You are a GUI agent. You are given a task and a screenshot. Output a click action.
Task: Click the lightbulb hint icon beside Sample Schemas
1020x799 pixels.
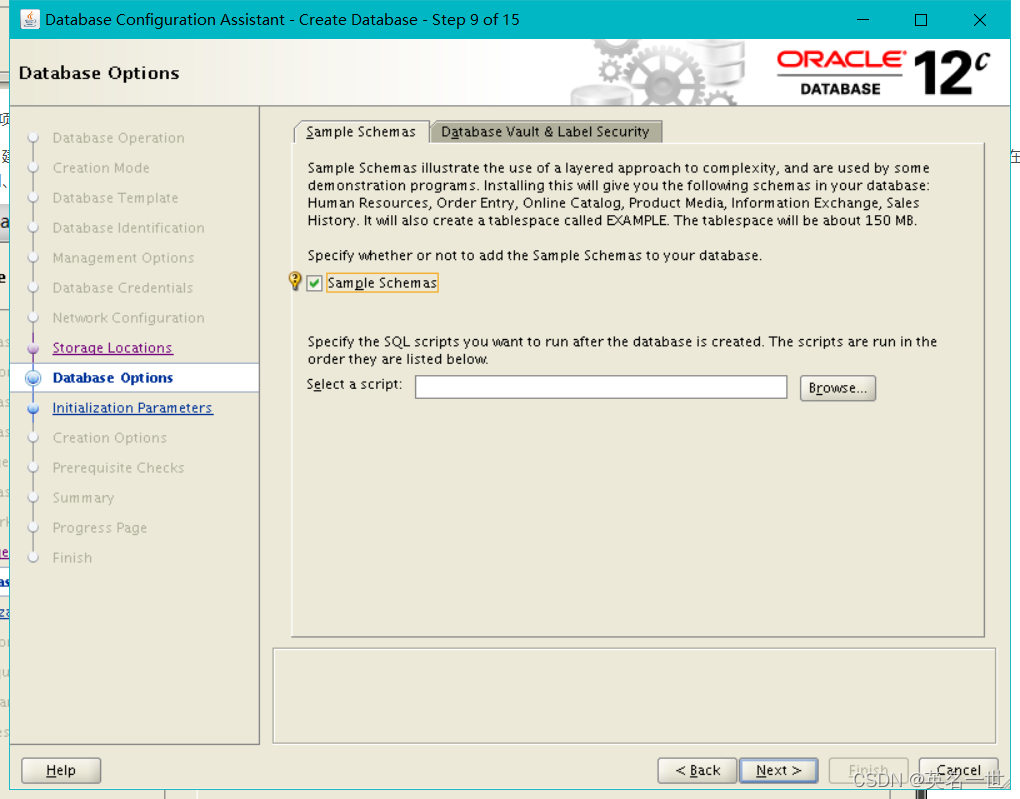295,281
